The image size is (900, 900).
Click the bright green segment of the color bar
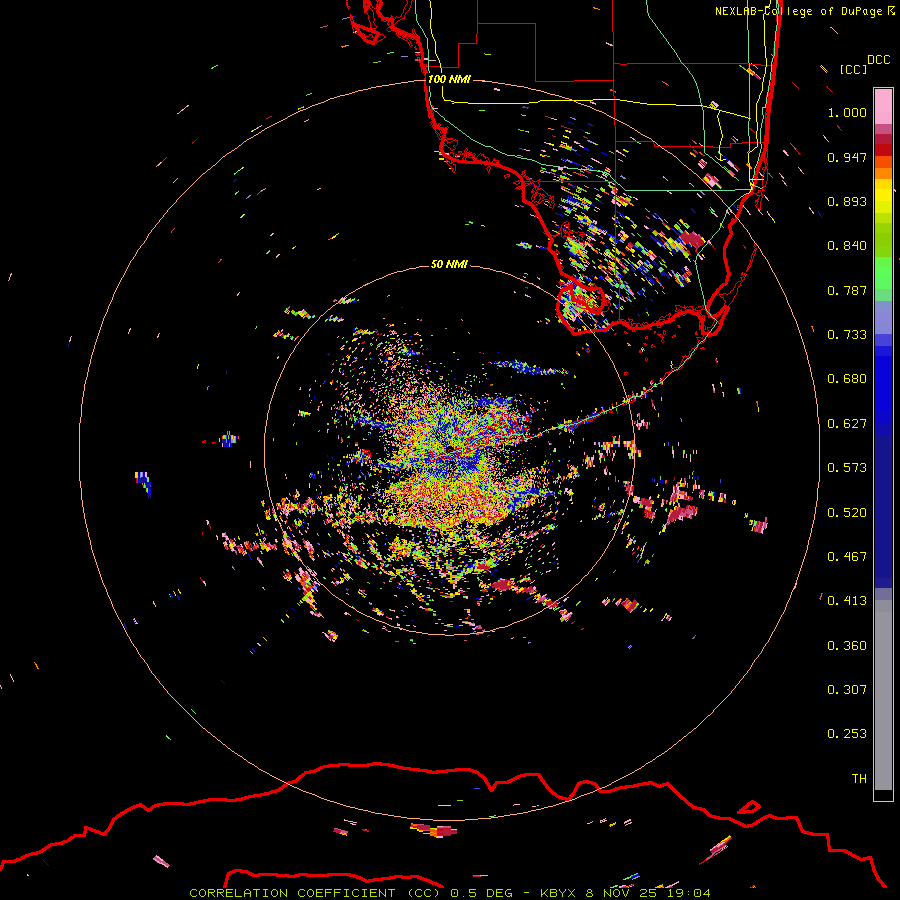(x=883, y=273)
